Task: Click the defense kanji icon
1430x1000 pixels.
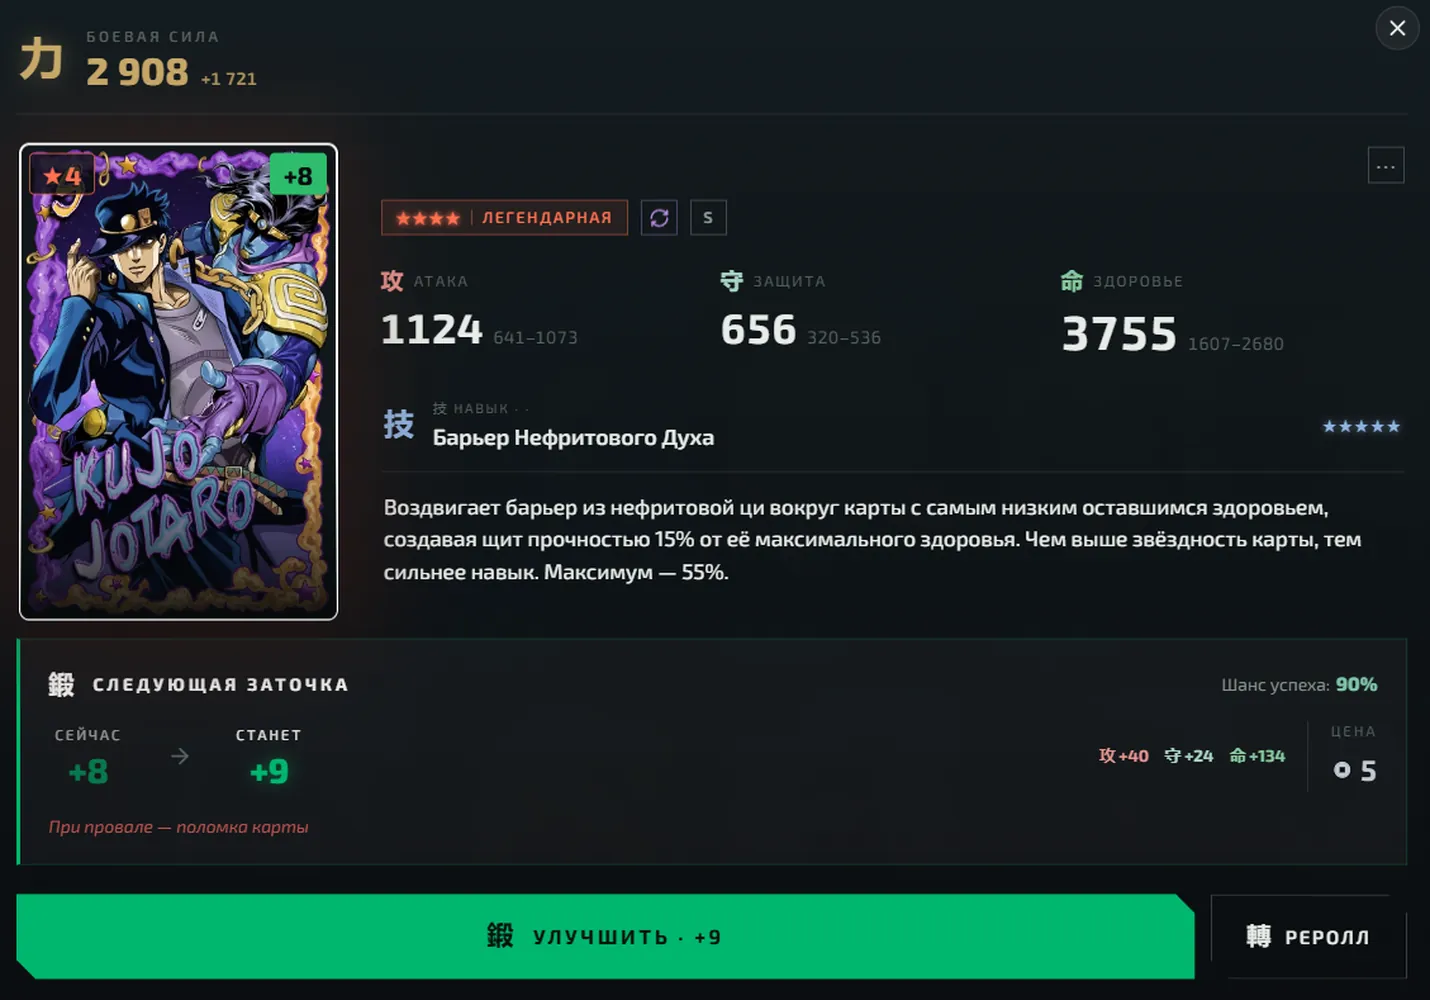Action: click(732, 281)
